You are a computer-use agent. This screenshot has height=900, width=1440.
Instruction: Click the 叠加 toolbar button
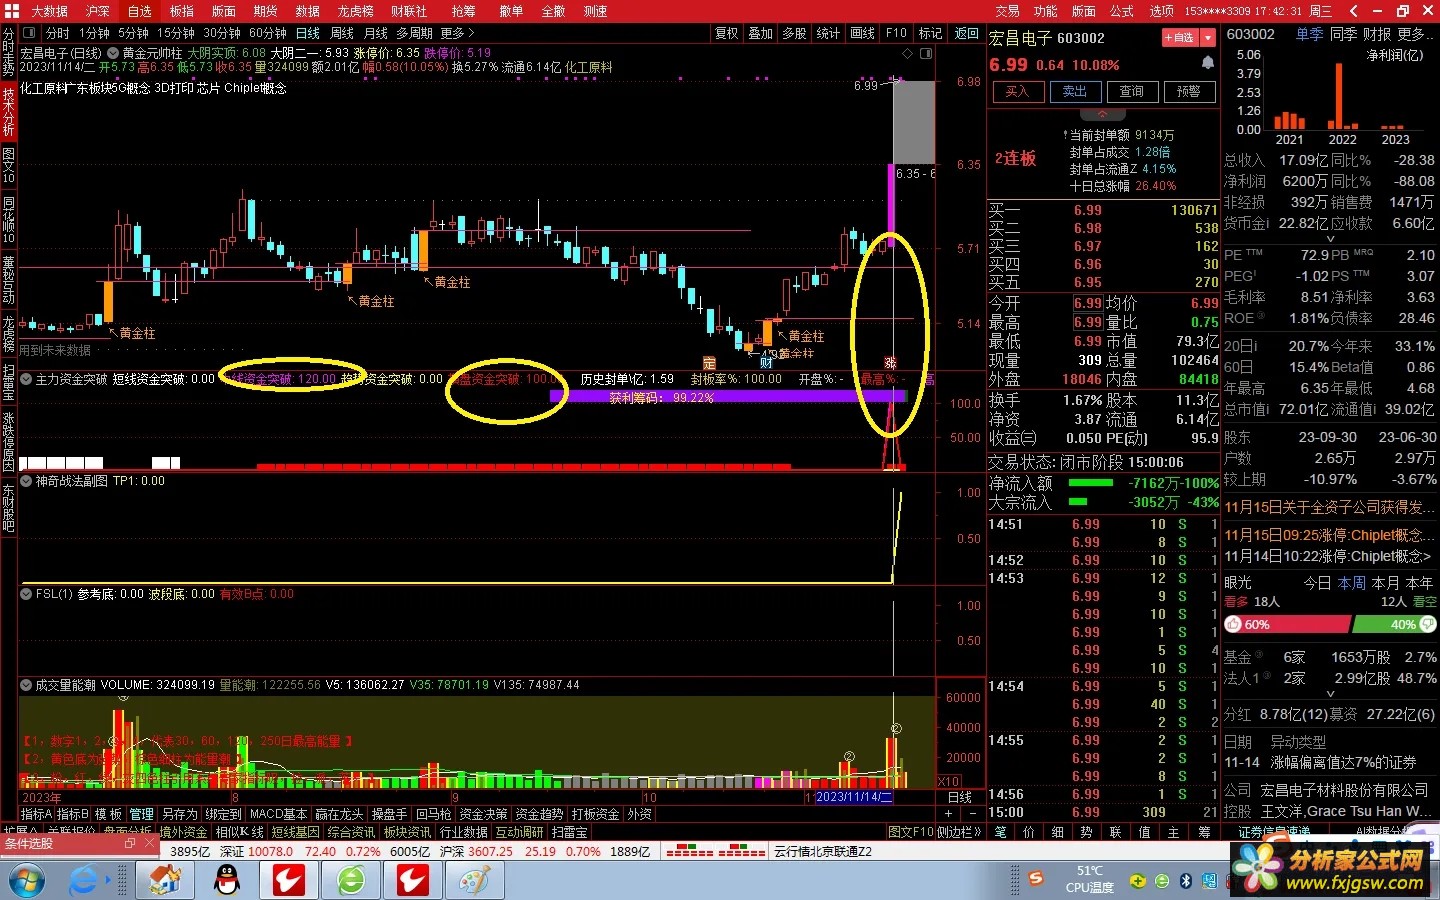[761, 33]
